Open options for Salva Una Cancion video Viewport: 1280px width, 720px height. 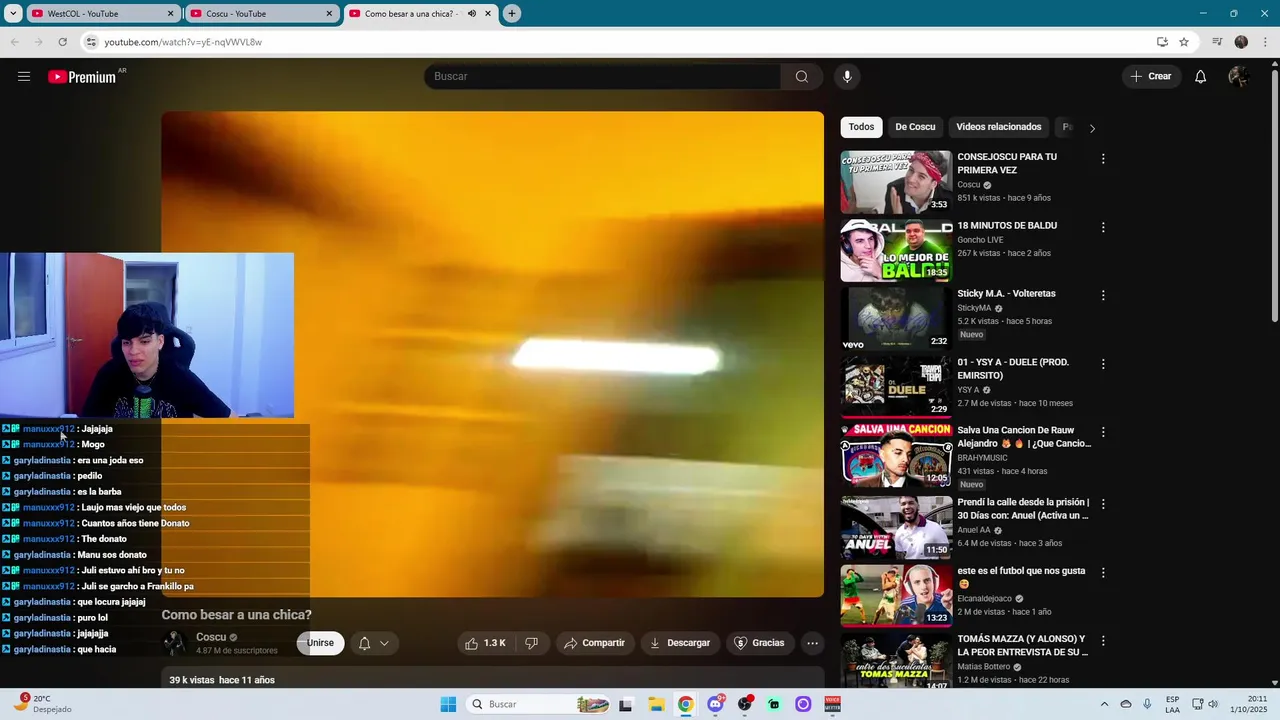pos(1103,432)
